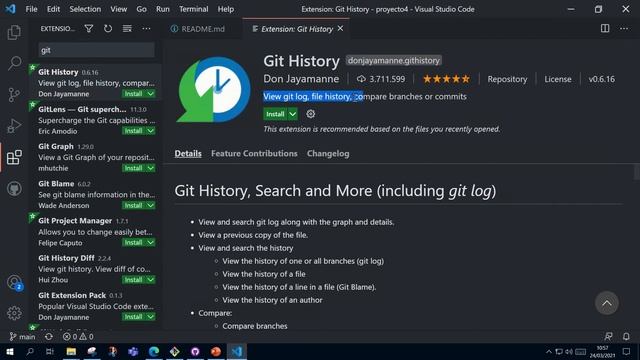The image size is (640, 360).
Task: Close the Extension: Git History tab
Action: pyautogui.click(x=340, y=29)
